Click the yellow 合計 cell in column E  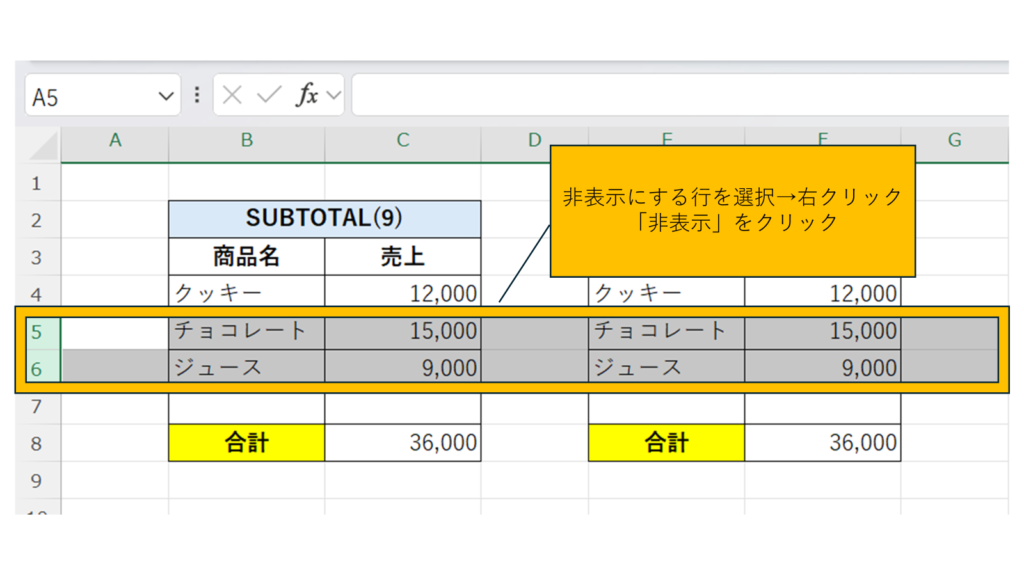(x=666, y=443)
